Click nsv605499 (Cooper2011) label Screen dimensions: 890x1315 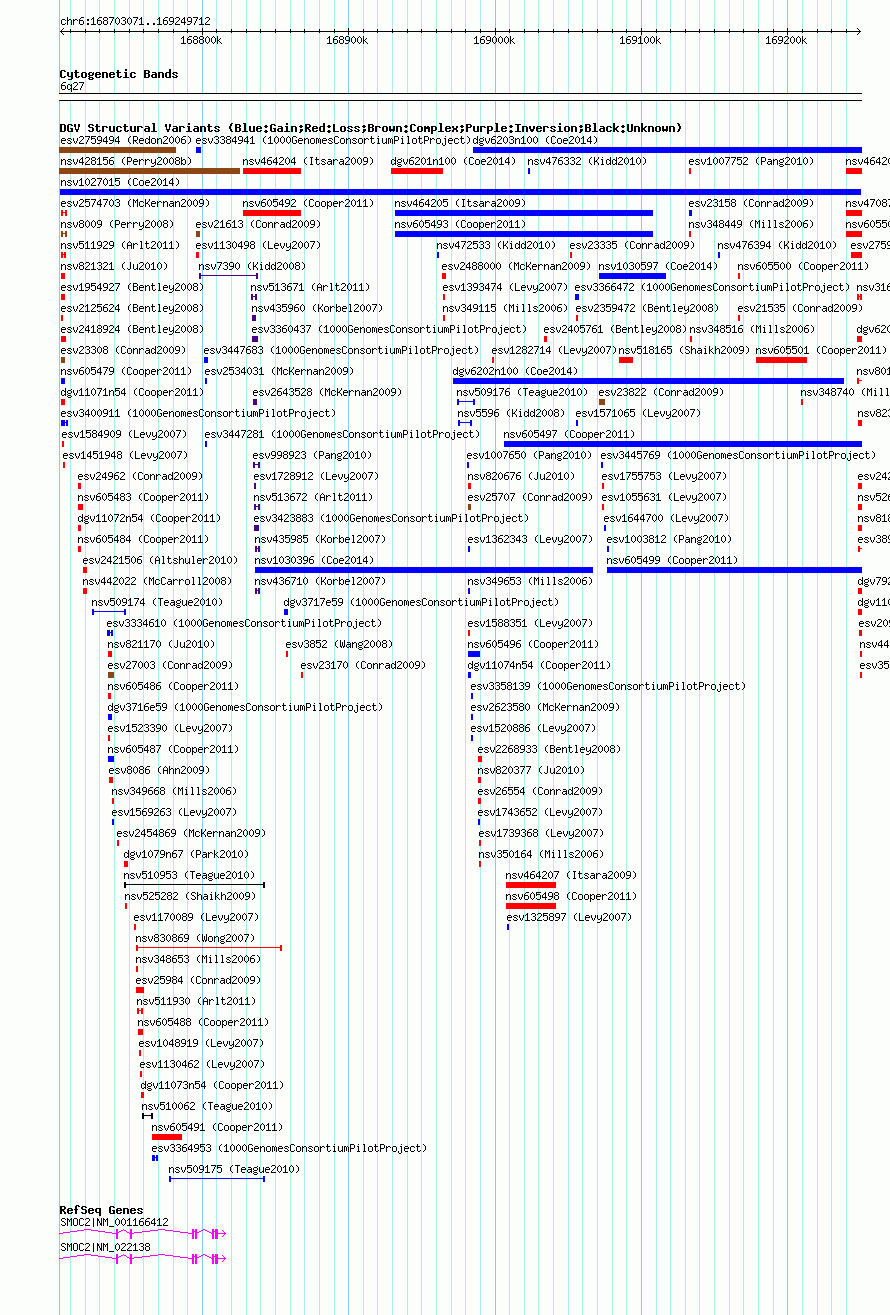click(672, 560)
